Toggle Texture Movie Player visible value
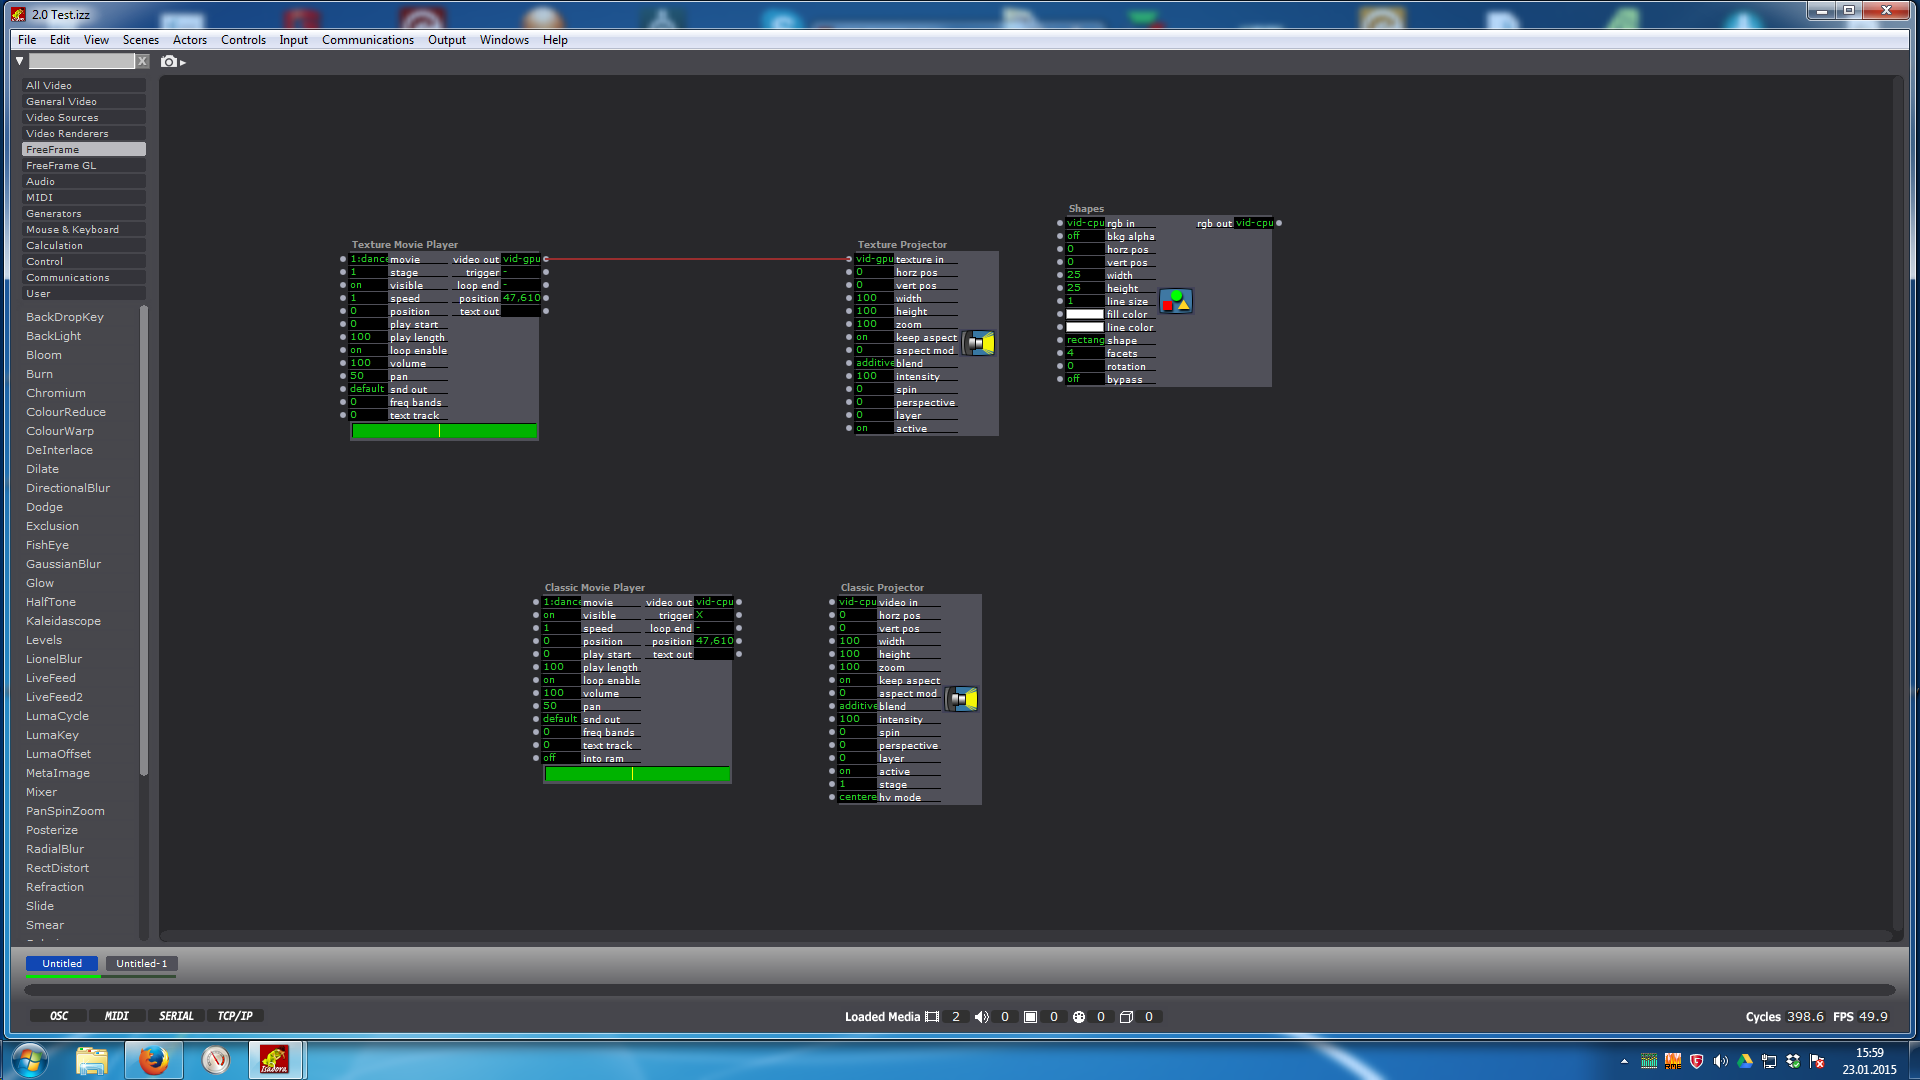This screenshot has width=1920, height=1080. 368,285
